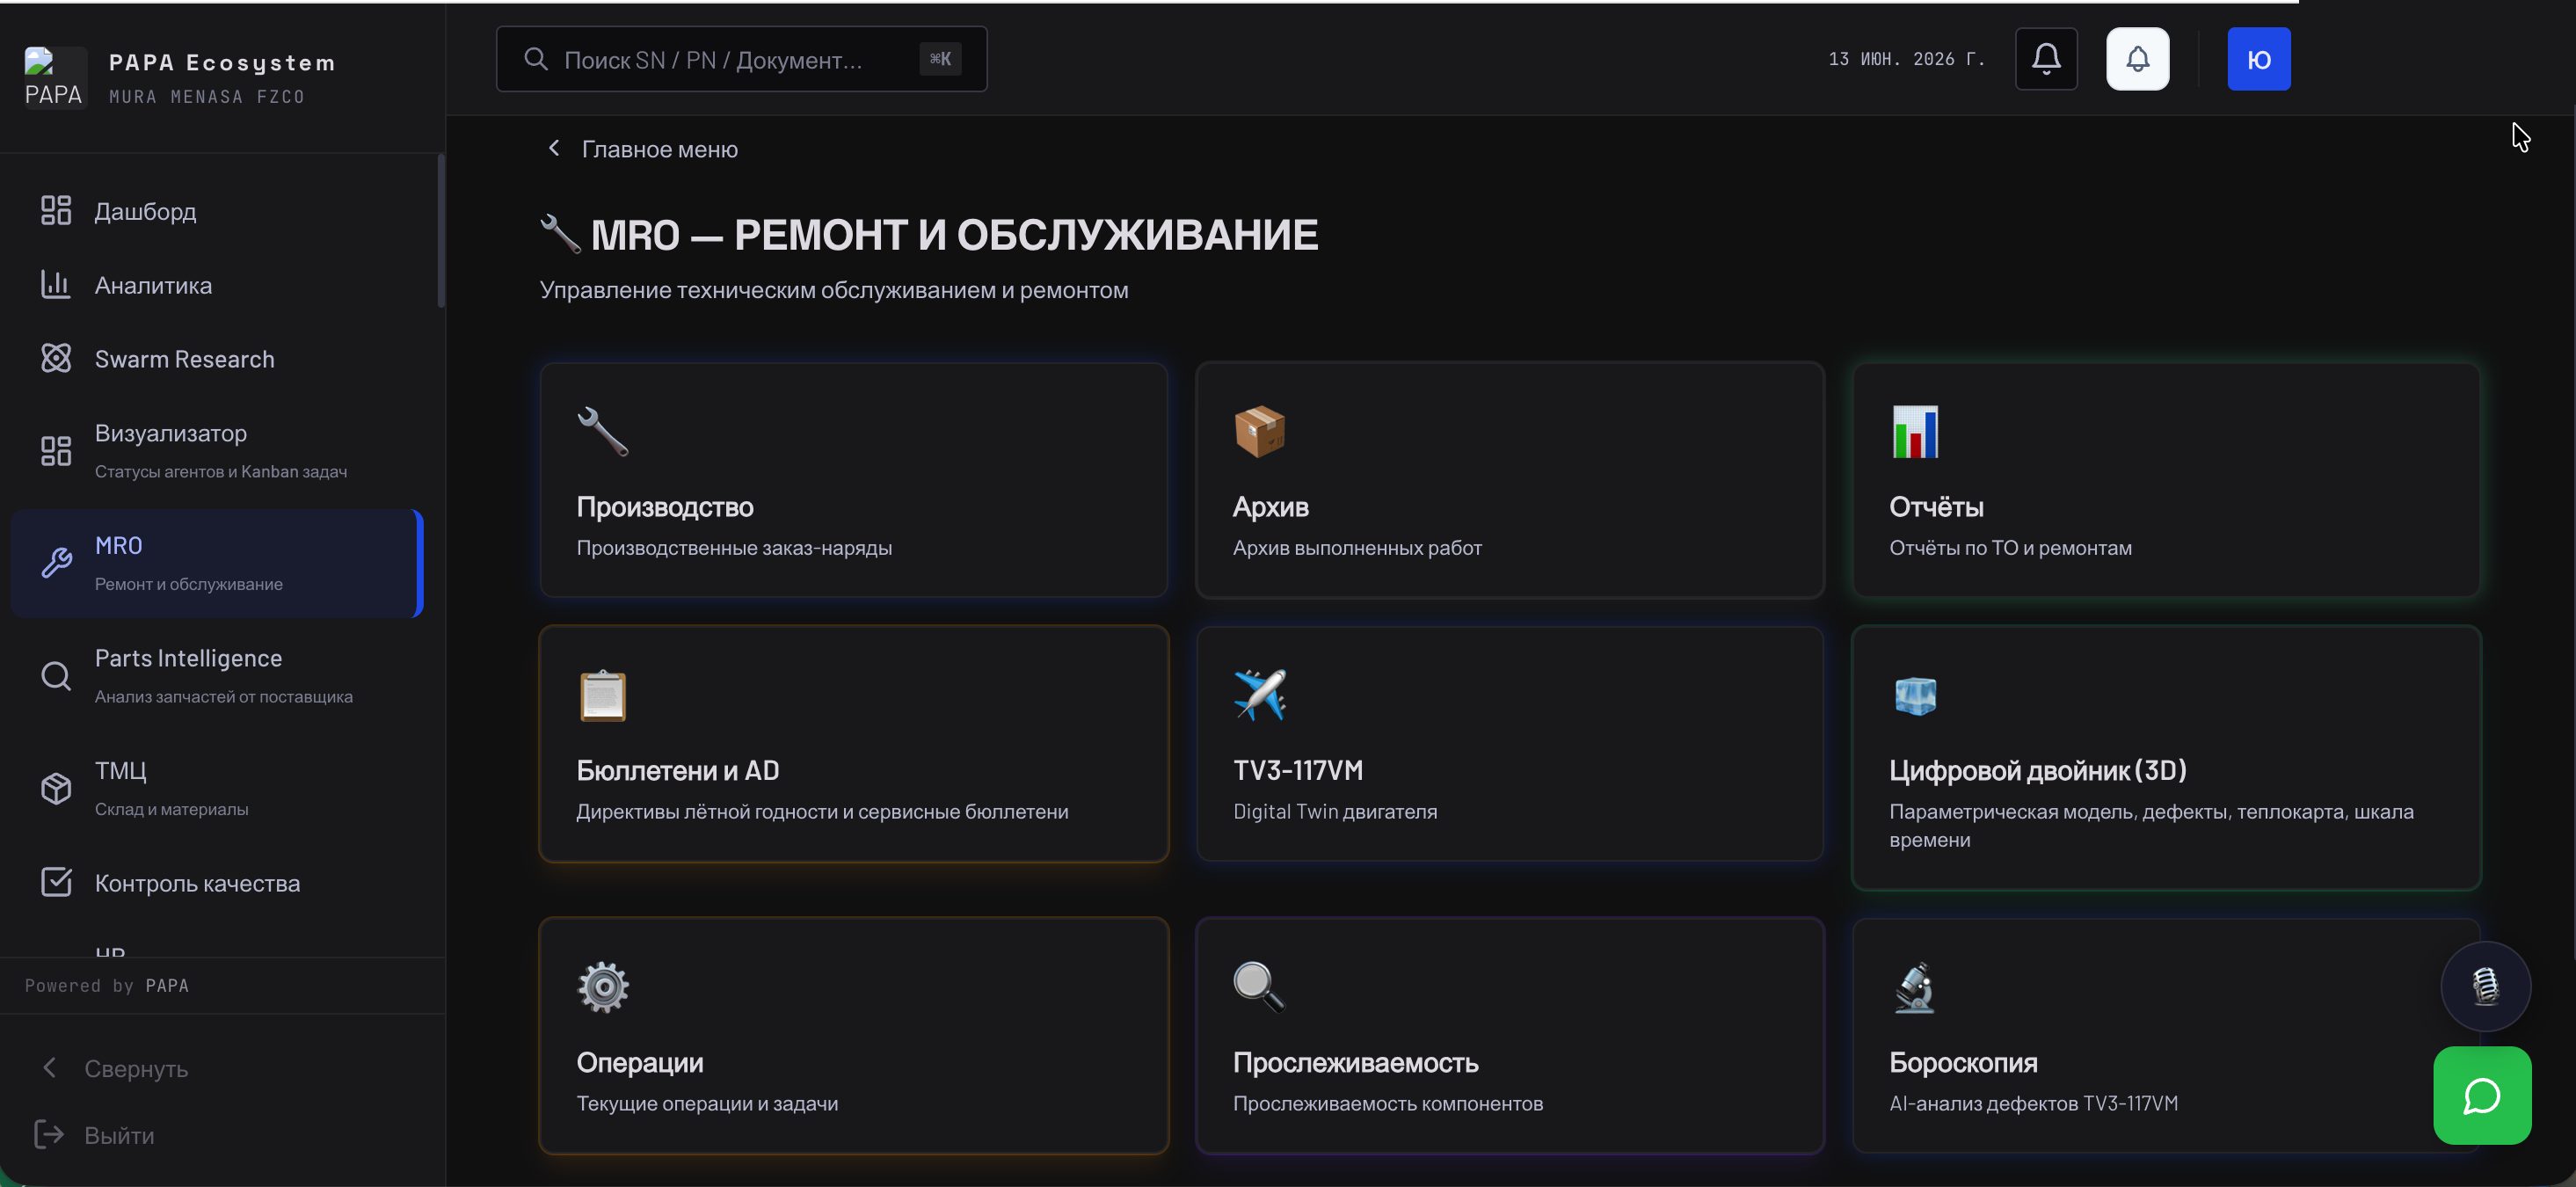Screen dimensions: 2576x1187
Task: Click the sidebar scrollbar
Action: click(x=441, y=231)
